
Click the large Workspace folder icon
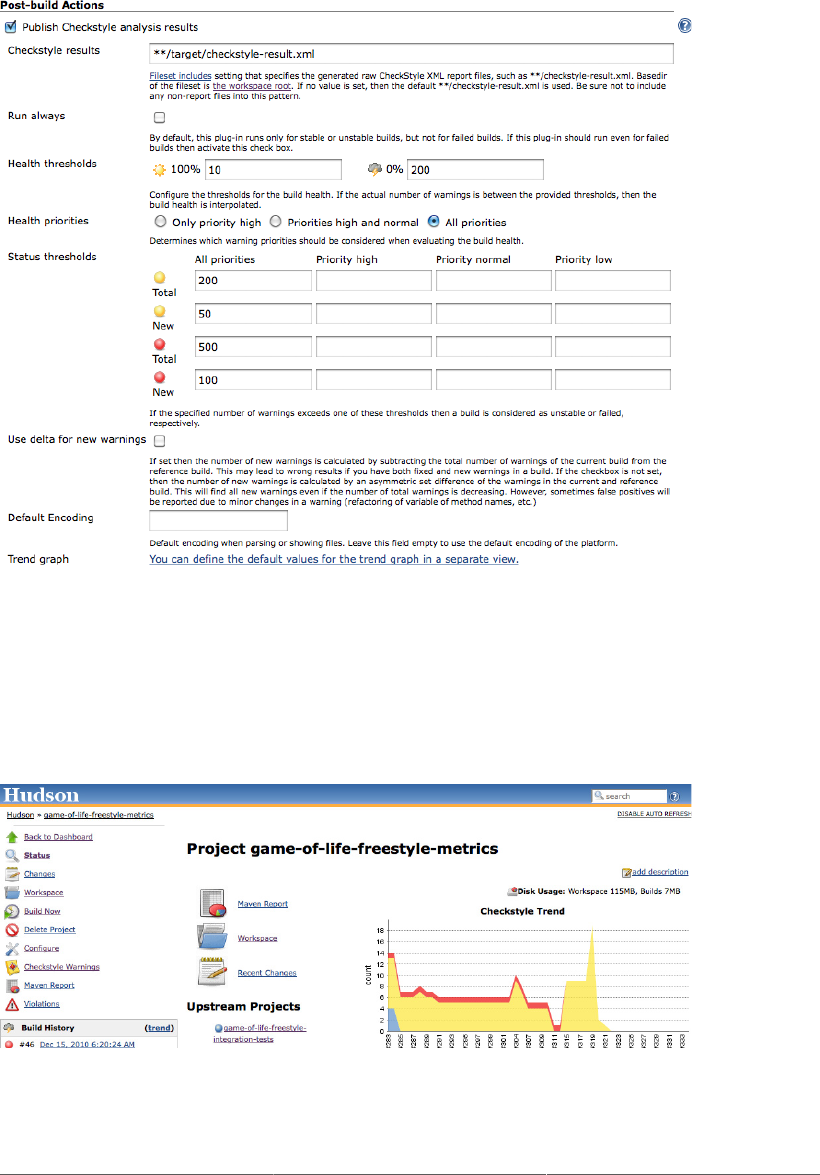coord(212,937)
